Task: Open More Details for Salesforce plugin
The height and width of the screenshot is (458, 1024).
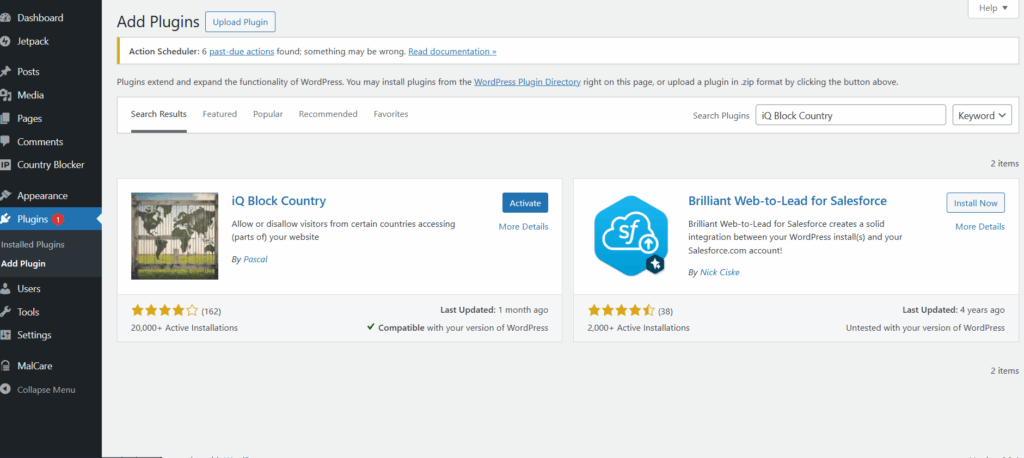Action: pyautogui.click(x=980, y=227)
